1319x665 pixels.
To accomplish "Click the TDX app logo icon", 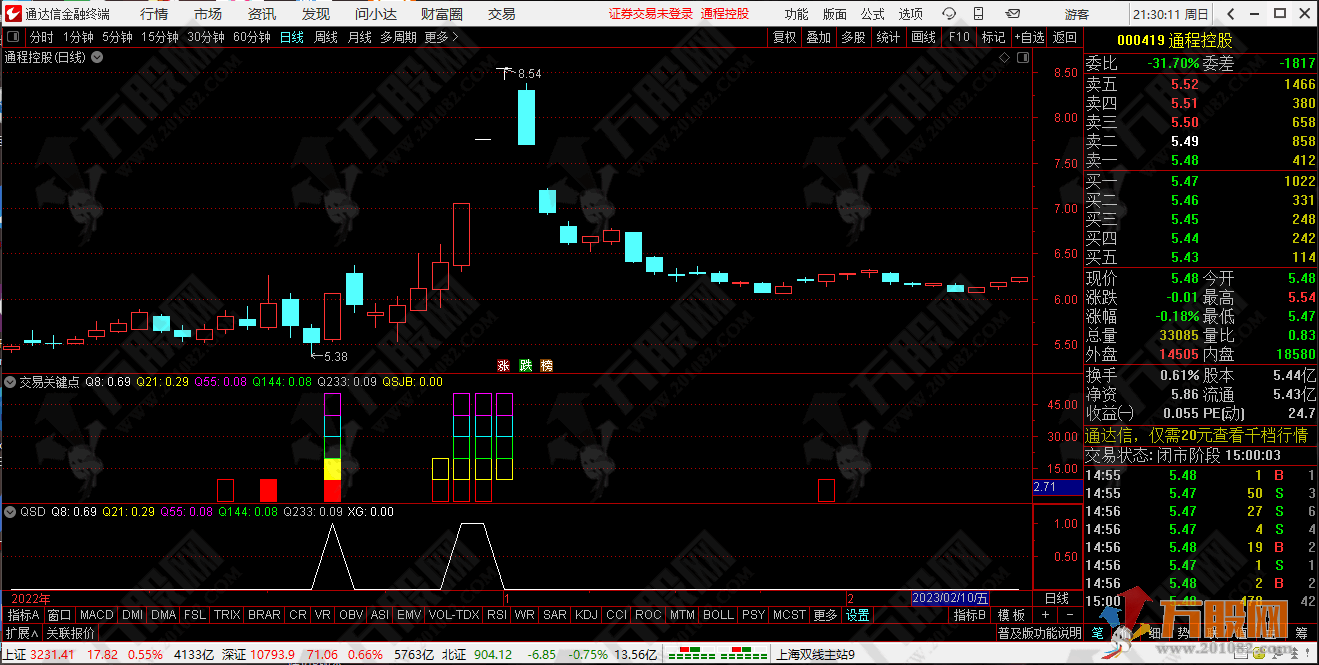I will [x=12, y=14].
